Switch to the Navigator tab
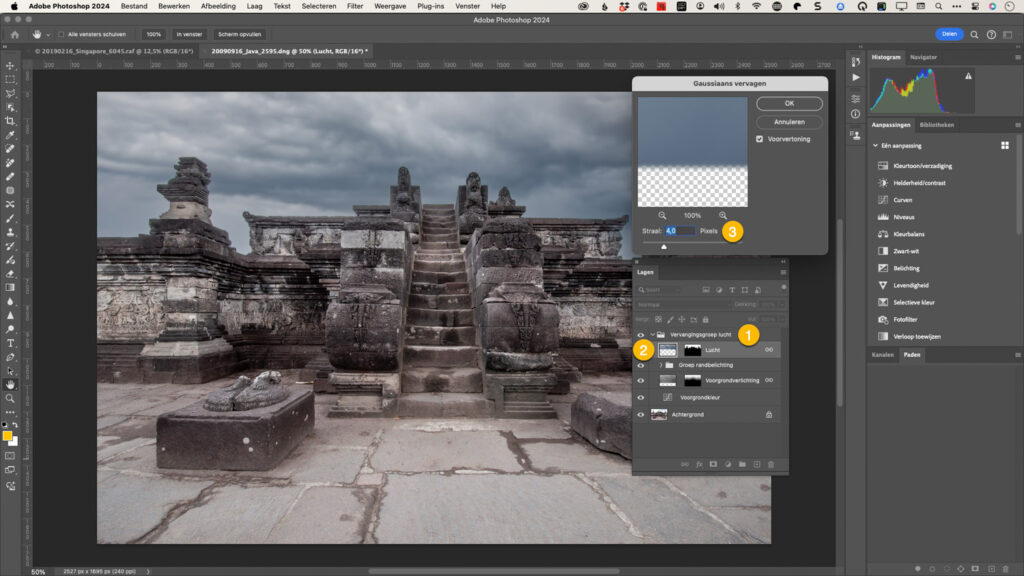 [923, 57]
